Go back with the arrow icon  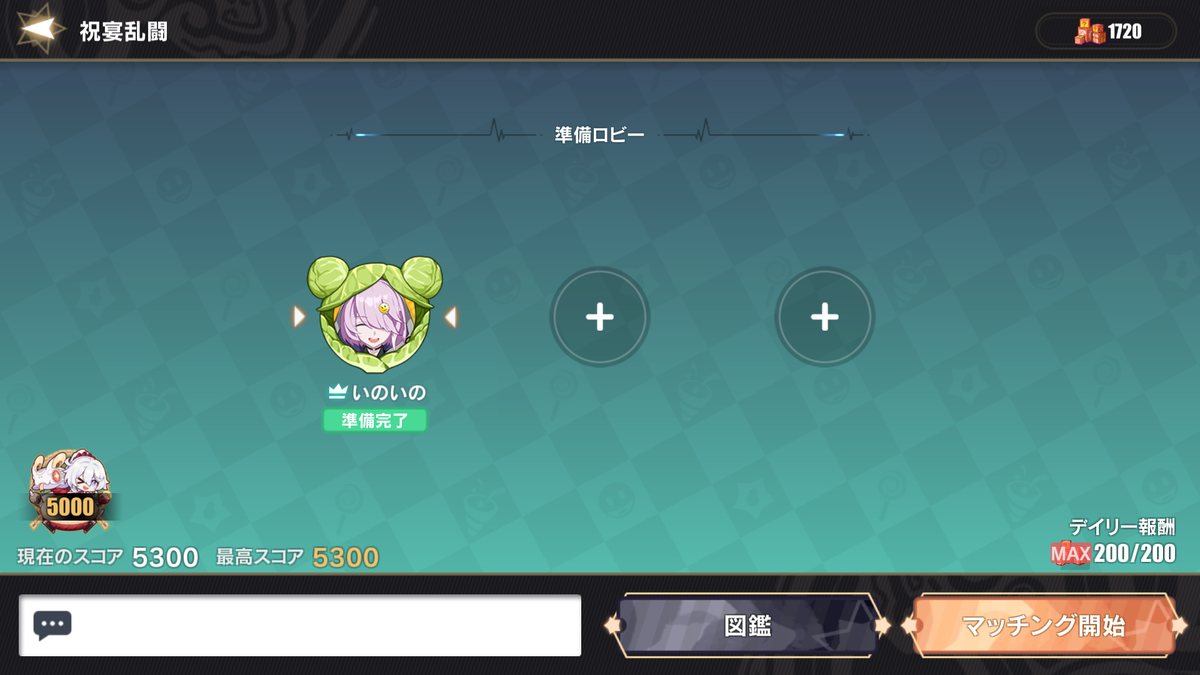click(38, 30)
